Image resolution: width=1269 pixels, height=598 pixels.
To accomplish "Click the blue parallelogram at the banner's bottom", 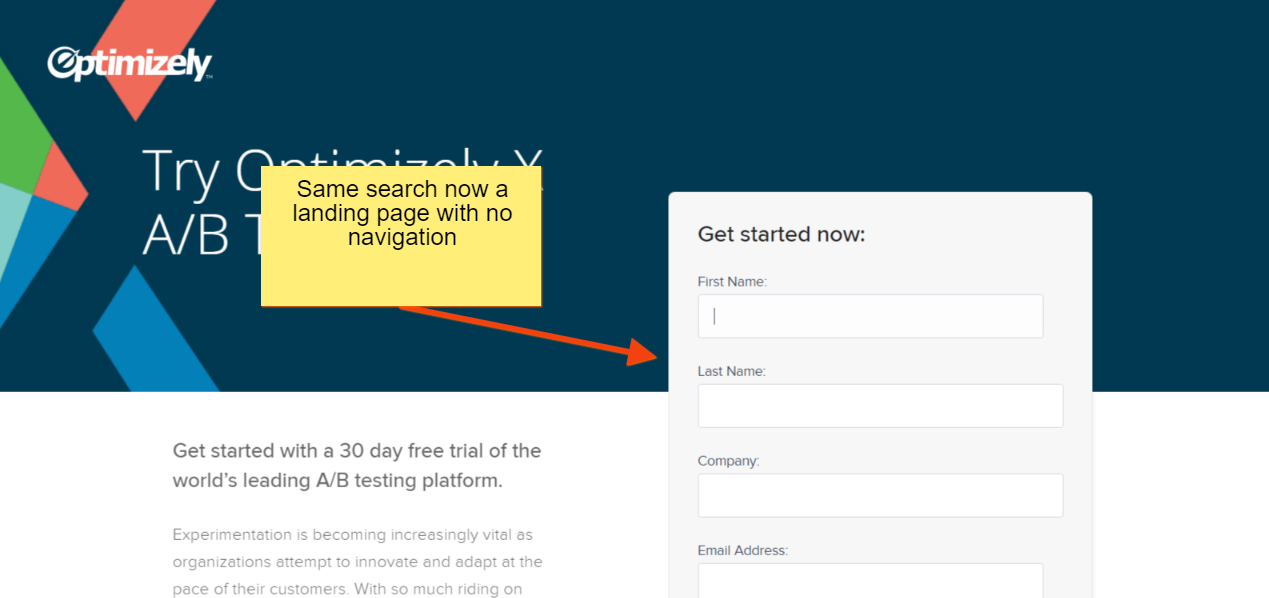I will (155, 330).
